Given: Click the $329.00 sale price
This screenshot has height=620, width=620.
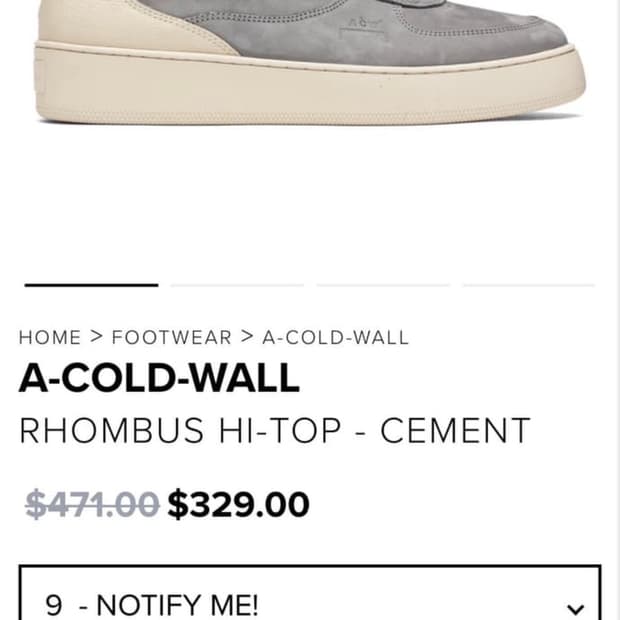Looking at the screenshot, I should [238, 504].
